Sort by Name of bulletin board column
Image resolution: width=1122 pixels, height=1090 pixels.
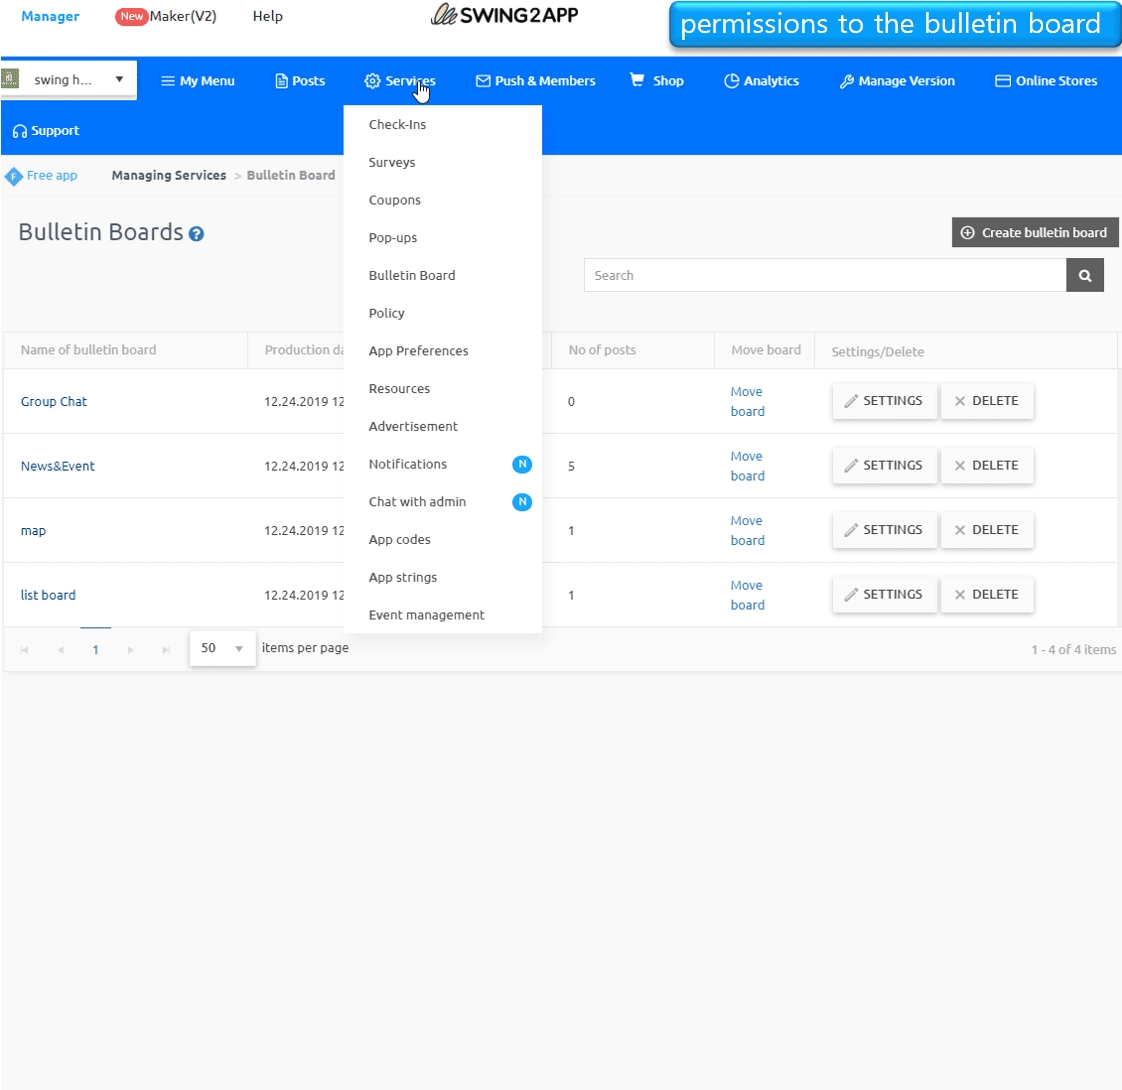88,350
